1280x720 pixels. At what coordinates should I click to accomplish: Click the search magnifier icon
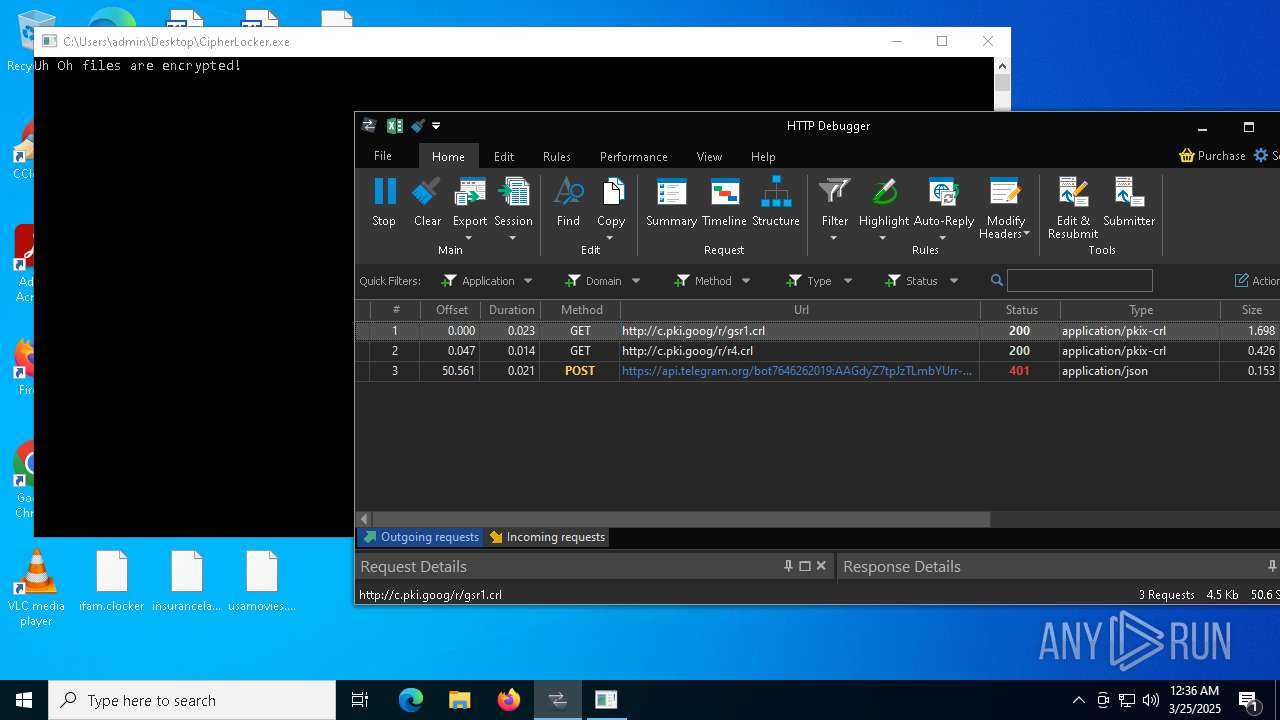[x=997, y=281]
